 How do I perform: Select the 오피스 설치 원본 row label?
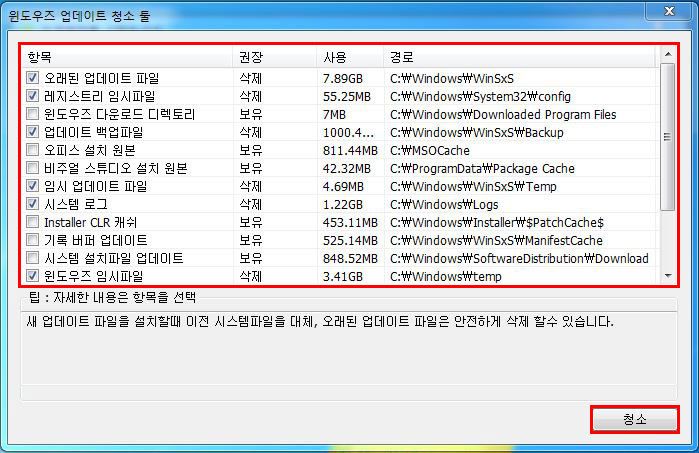point(90,150)
